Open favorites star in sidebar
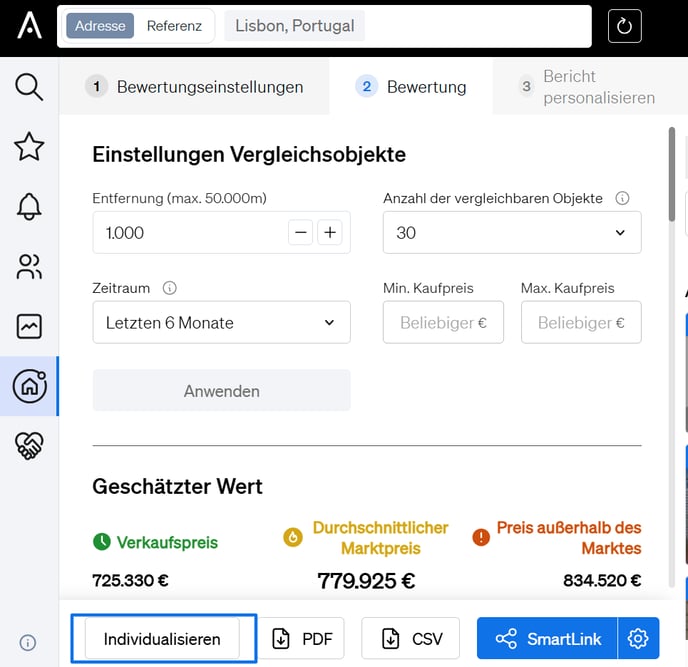688x667 pixels. coord(29,147)
